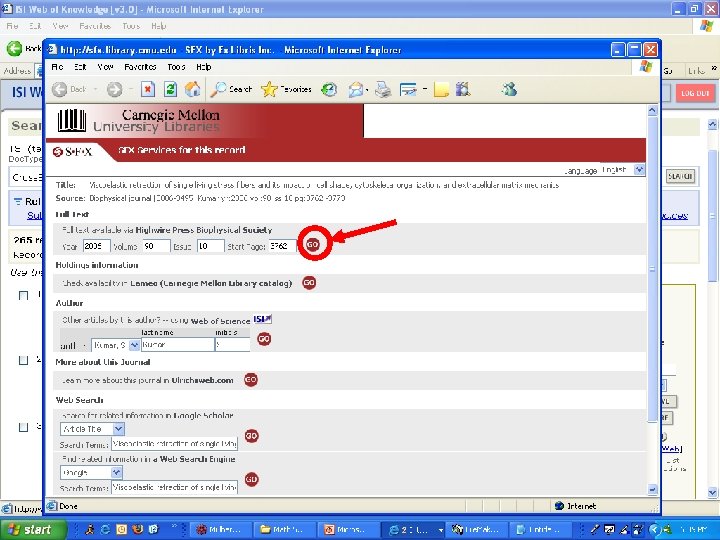Open Favorites star in SFX toolbar
The width and height of the screenshot is (720, 540).
[286, 89]
